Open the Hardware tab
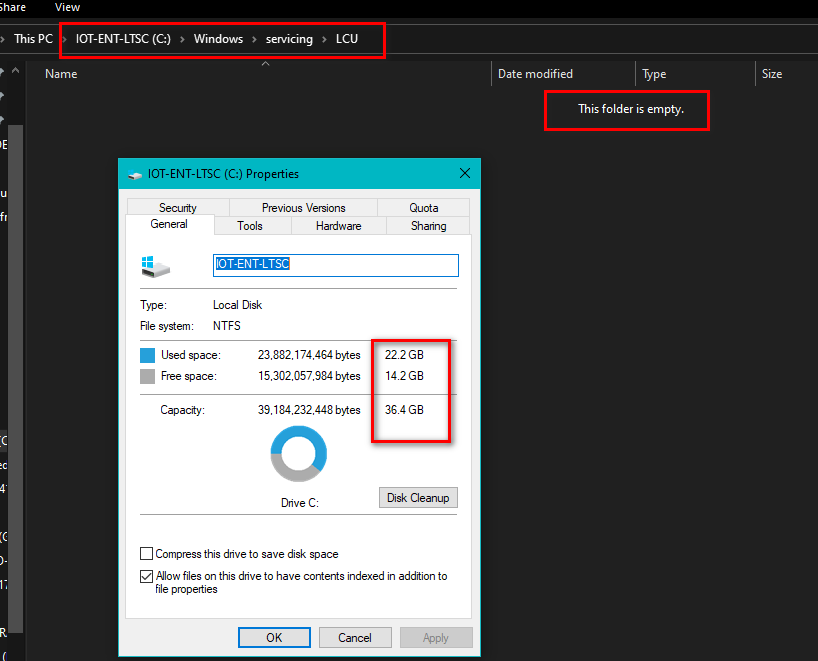 (x=339, y=226)
